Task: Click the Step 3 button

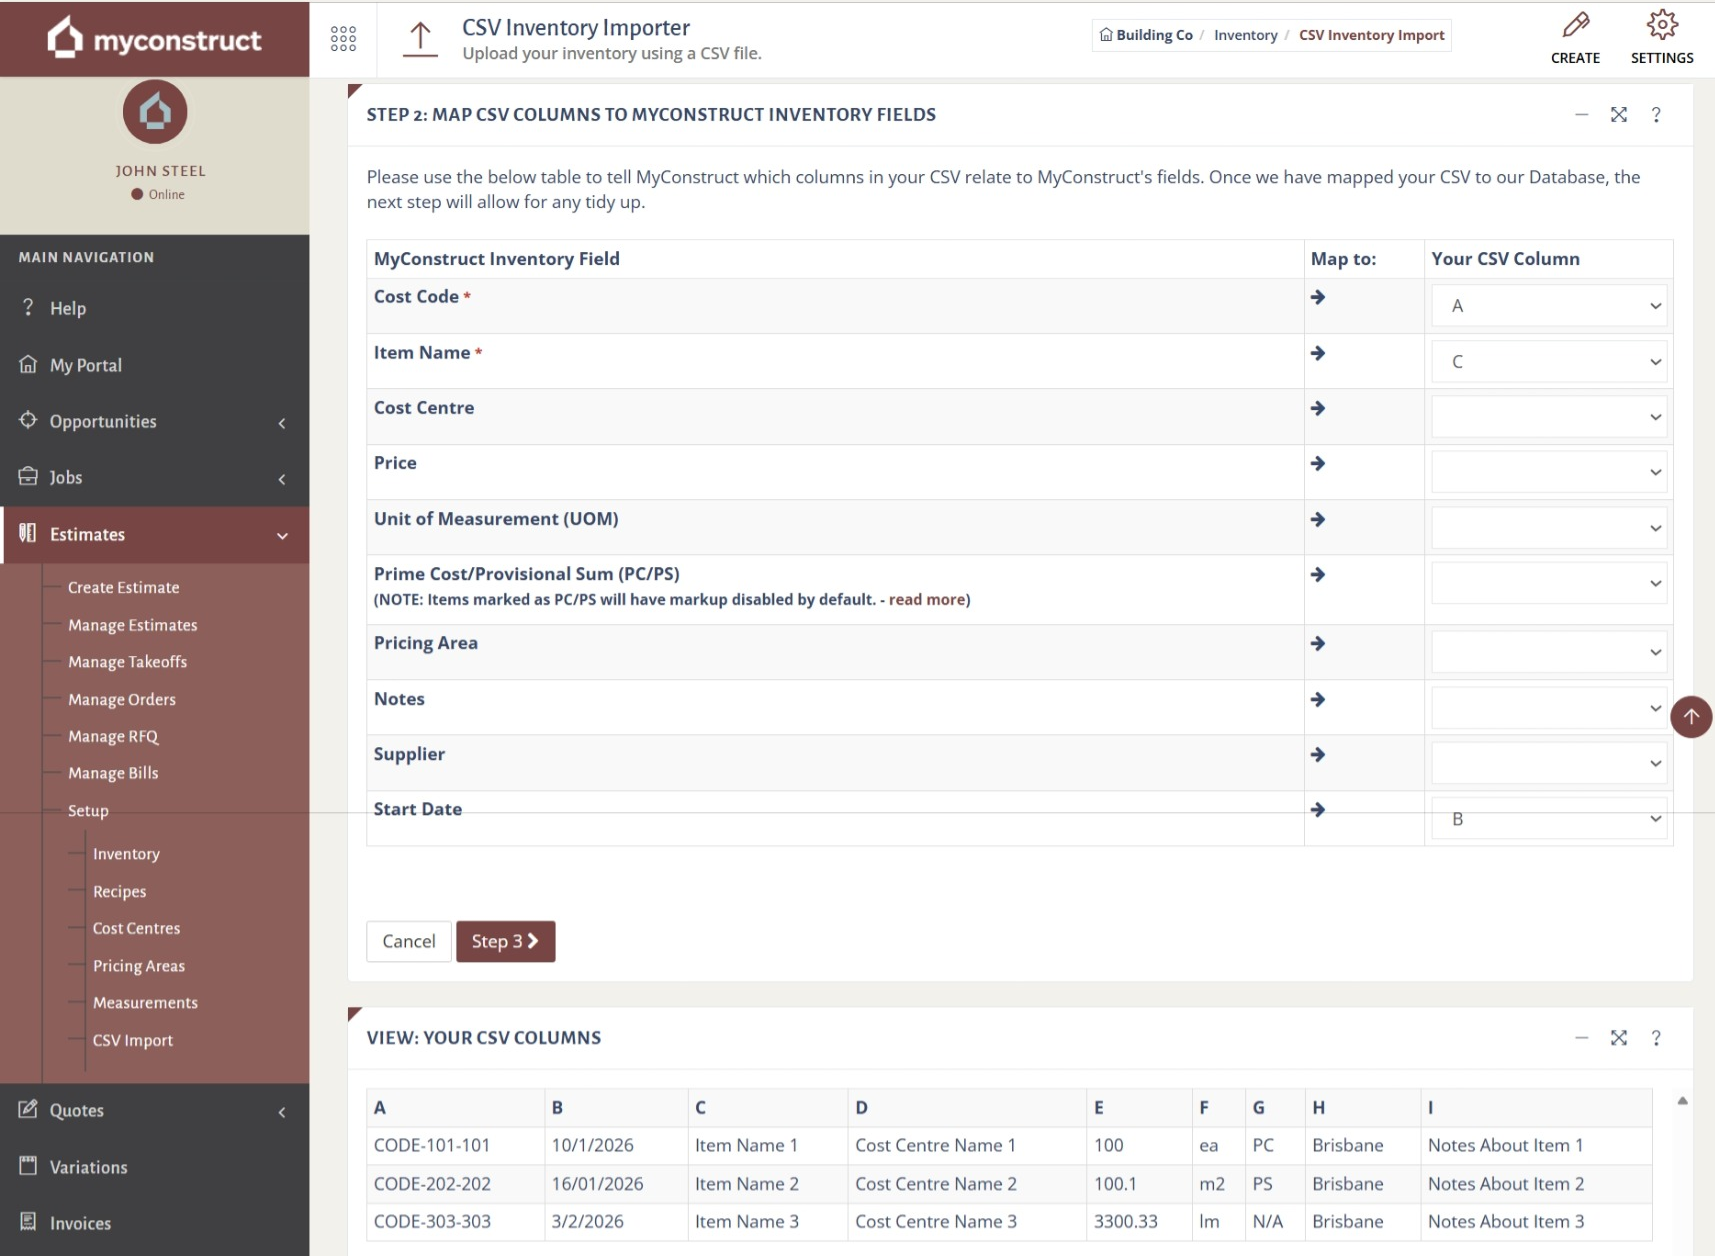Action: (x=505, y=941)
